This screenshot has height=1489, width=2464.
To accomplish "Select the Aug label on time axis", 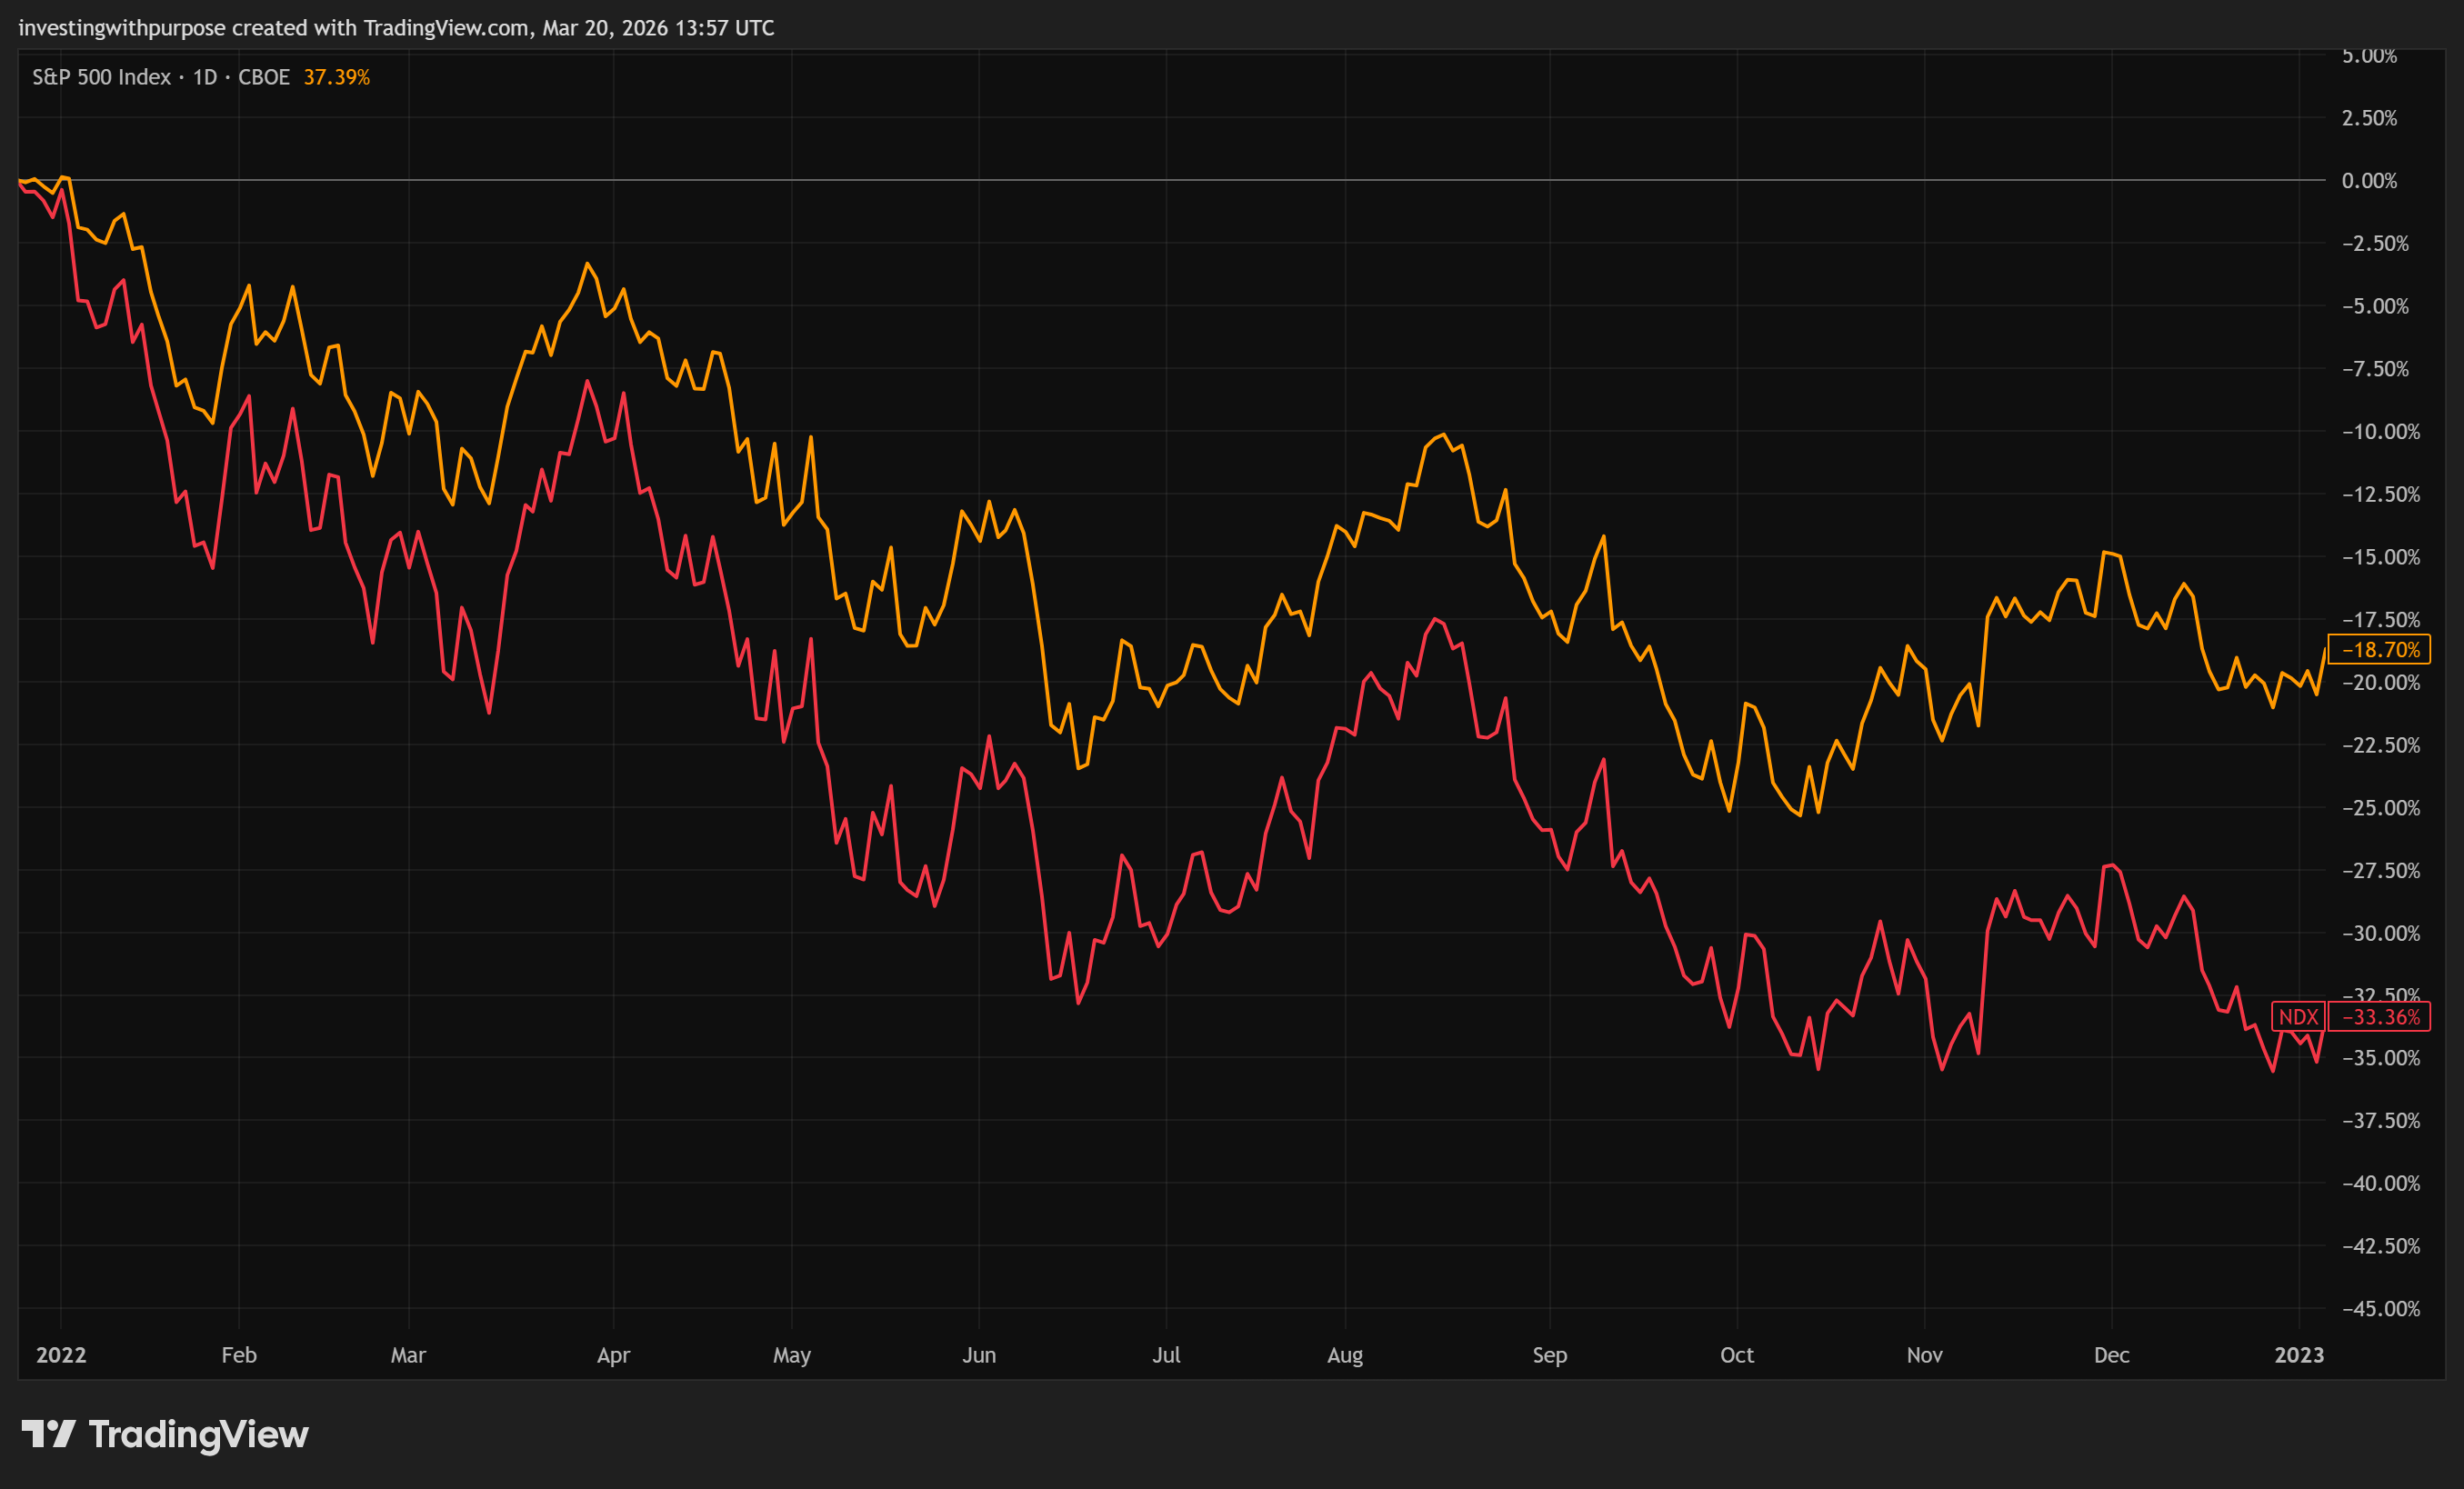I will [1344, 1355].
